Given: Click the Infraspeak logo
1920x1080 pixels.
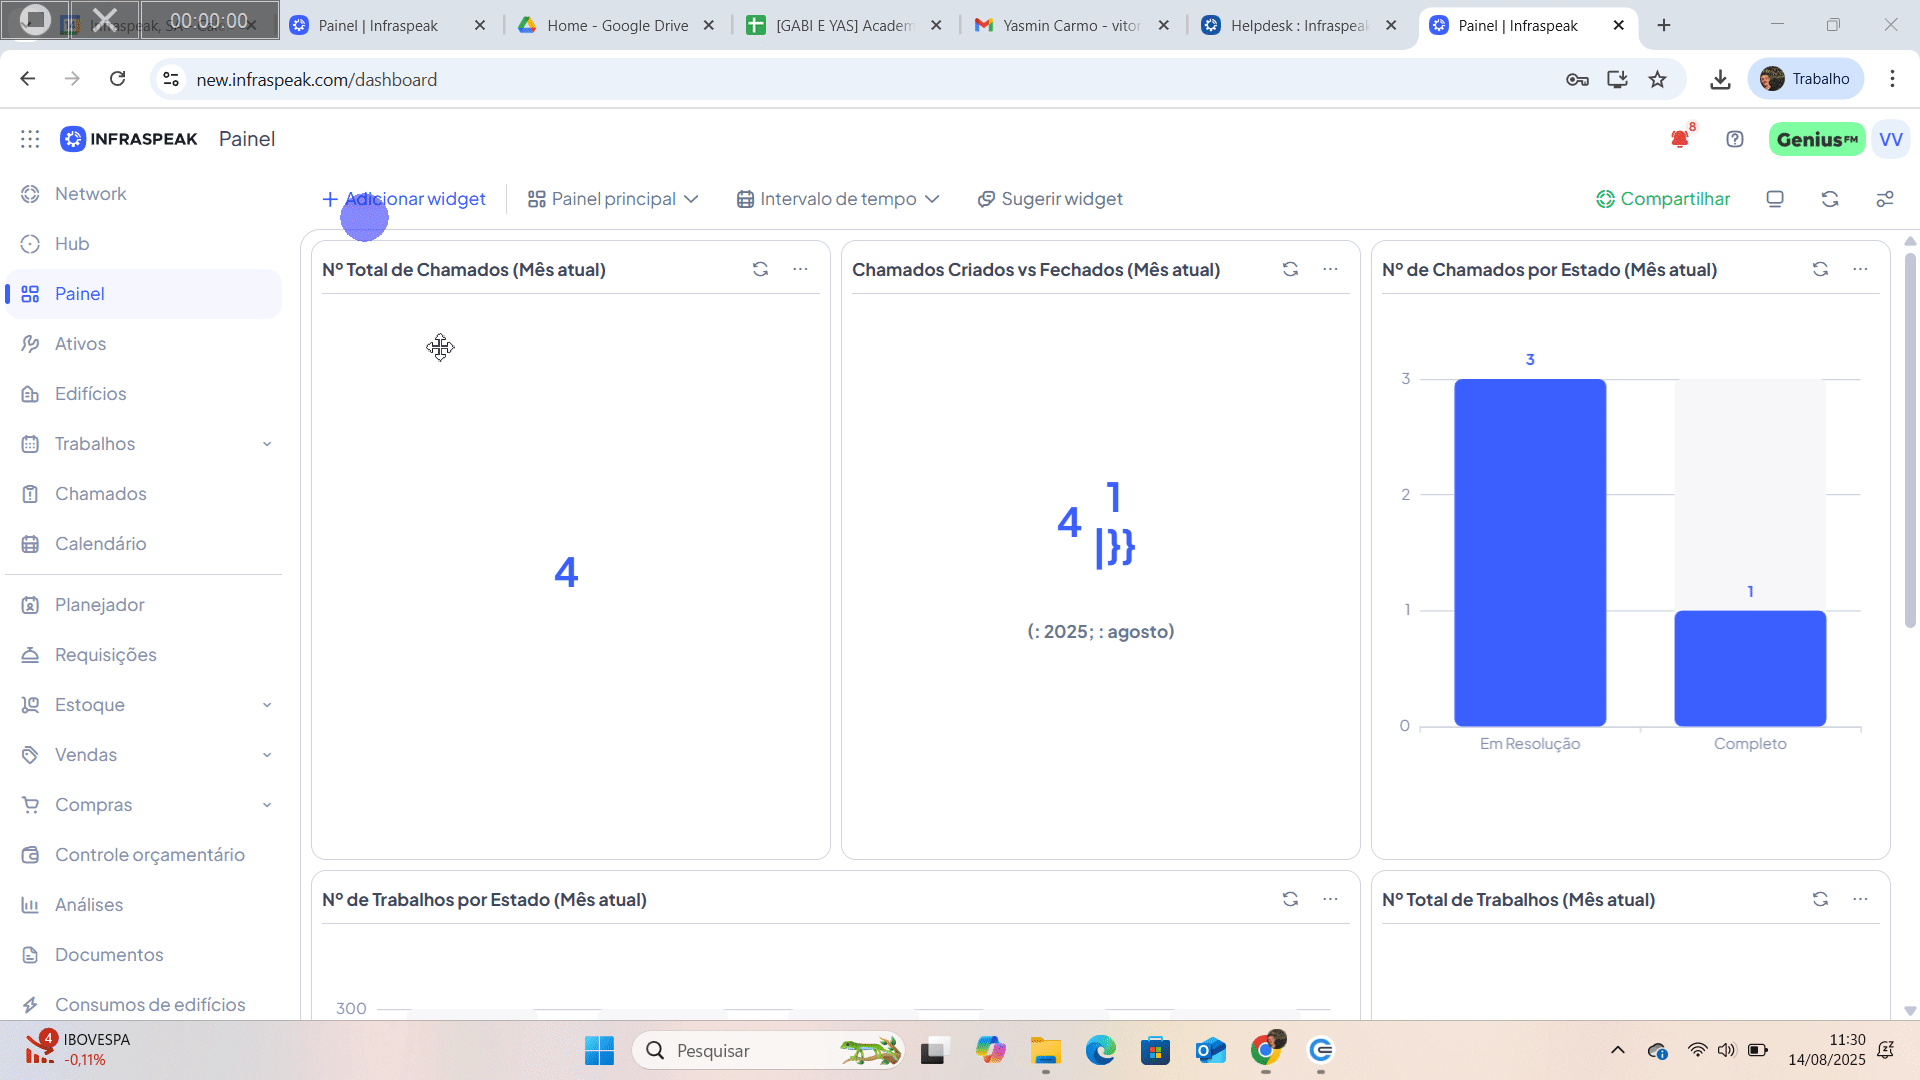Looking at the screenshot, I should pyautogui.click(x=129, y=139).
